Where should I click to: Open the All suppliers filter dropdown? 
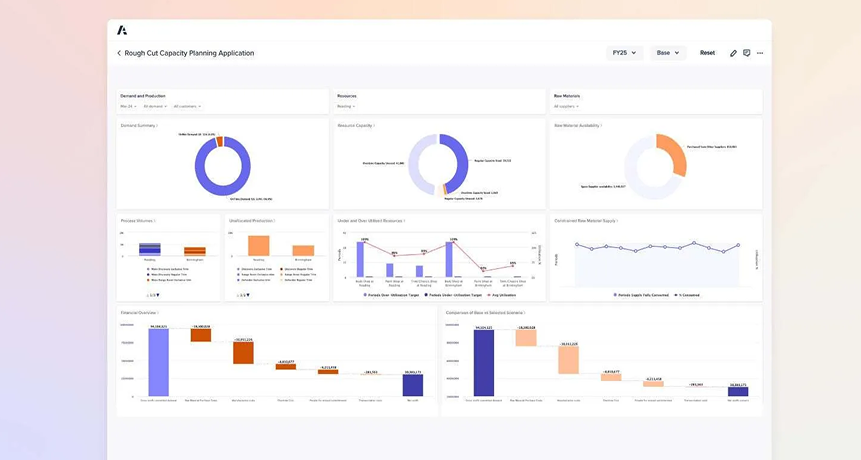pyautogui.click(x=567, y=106)
